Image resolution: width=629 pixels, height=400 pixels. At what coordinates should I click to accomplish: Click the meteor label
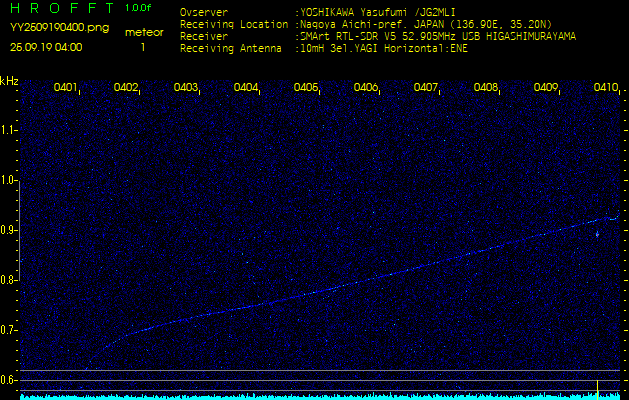pyautogui.click(x=143, y=32)
